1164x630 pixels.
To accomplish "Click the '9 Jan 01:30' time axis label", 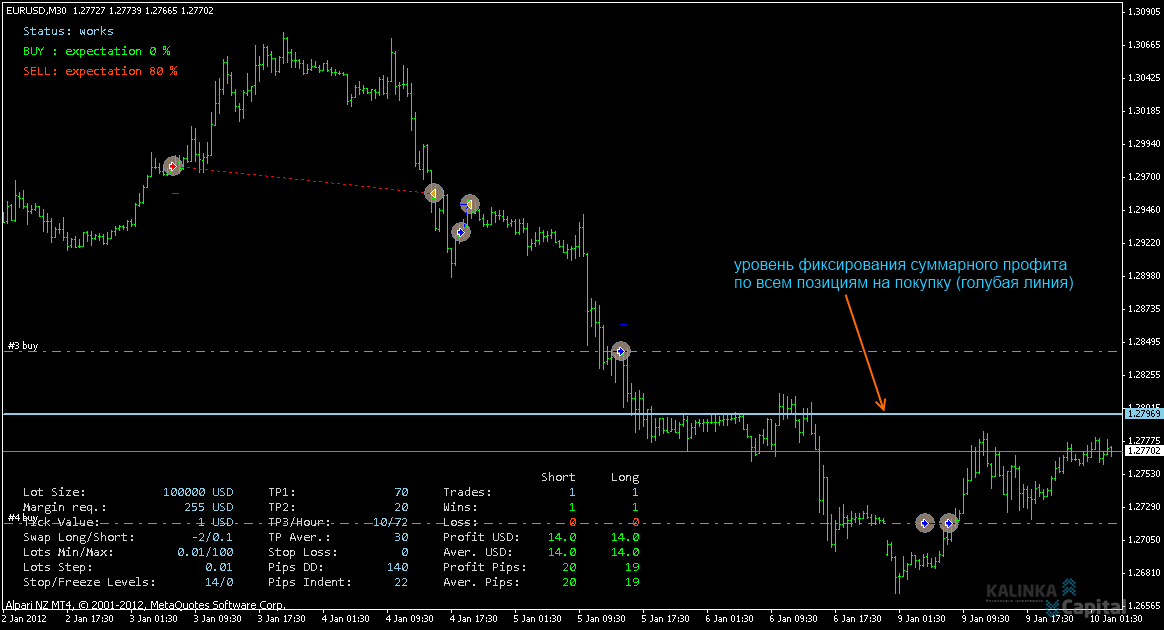I will pyautogui.click(x=921, y=619).
